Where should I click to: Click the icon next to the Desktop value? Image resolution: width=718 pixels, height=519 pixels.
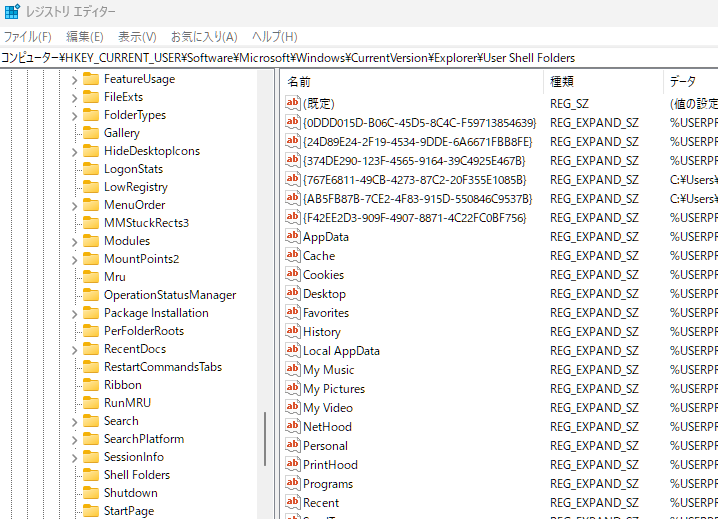point(293,294)
